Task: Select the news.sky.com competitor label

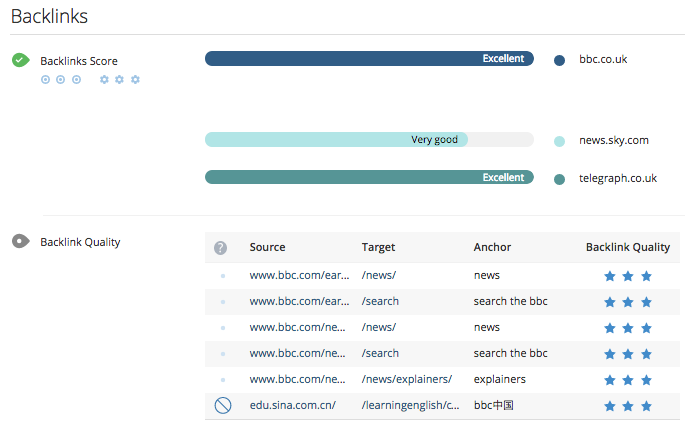Action: pos(614,141)
